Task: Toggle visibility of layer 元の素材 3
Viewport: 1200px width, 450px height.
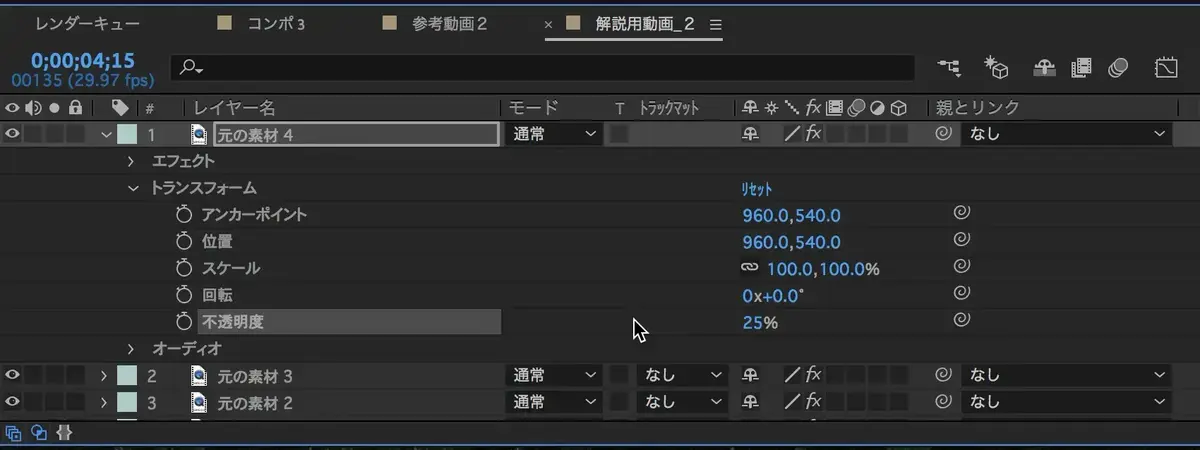Action: pyautogui.click(x=13, y=375)
